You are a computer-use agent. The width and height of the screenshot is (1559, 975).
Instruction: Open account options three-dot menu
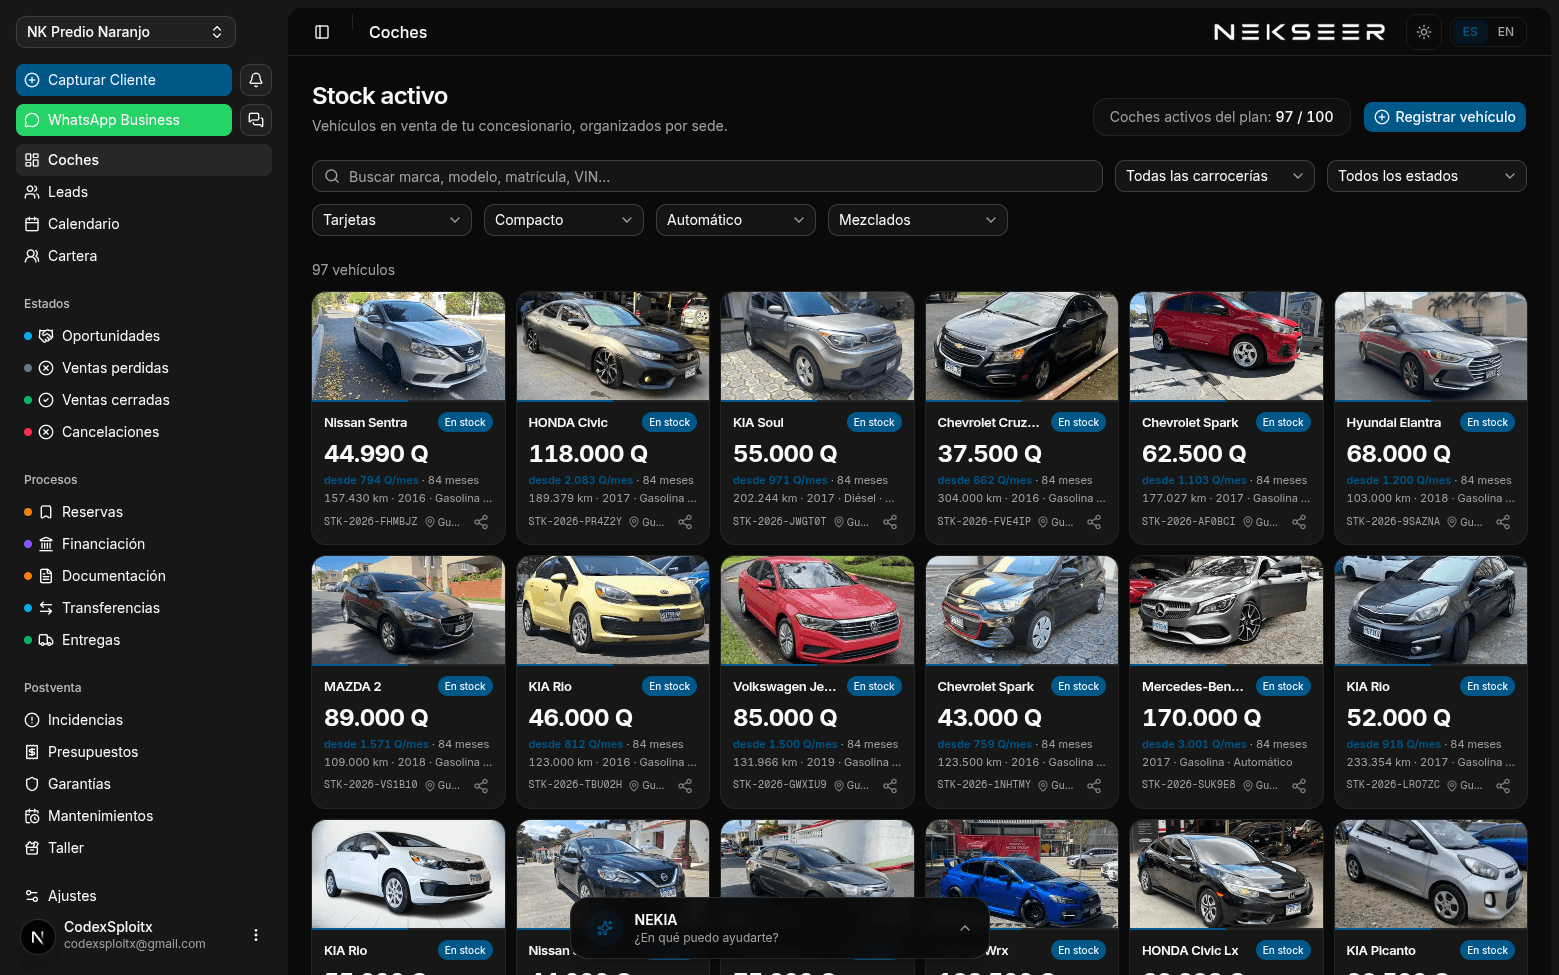click(256, 935)
